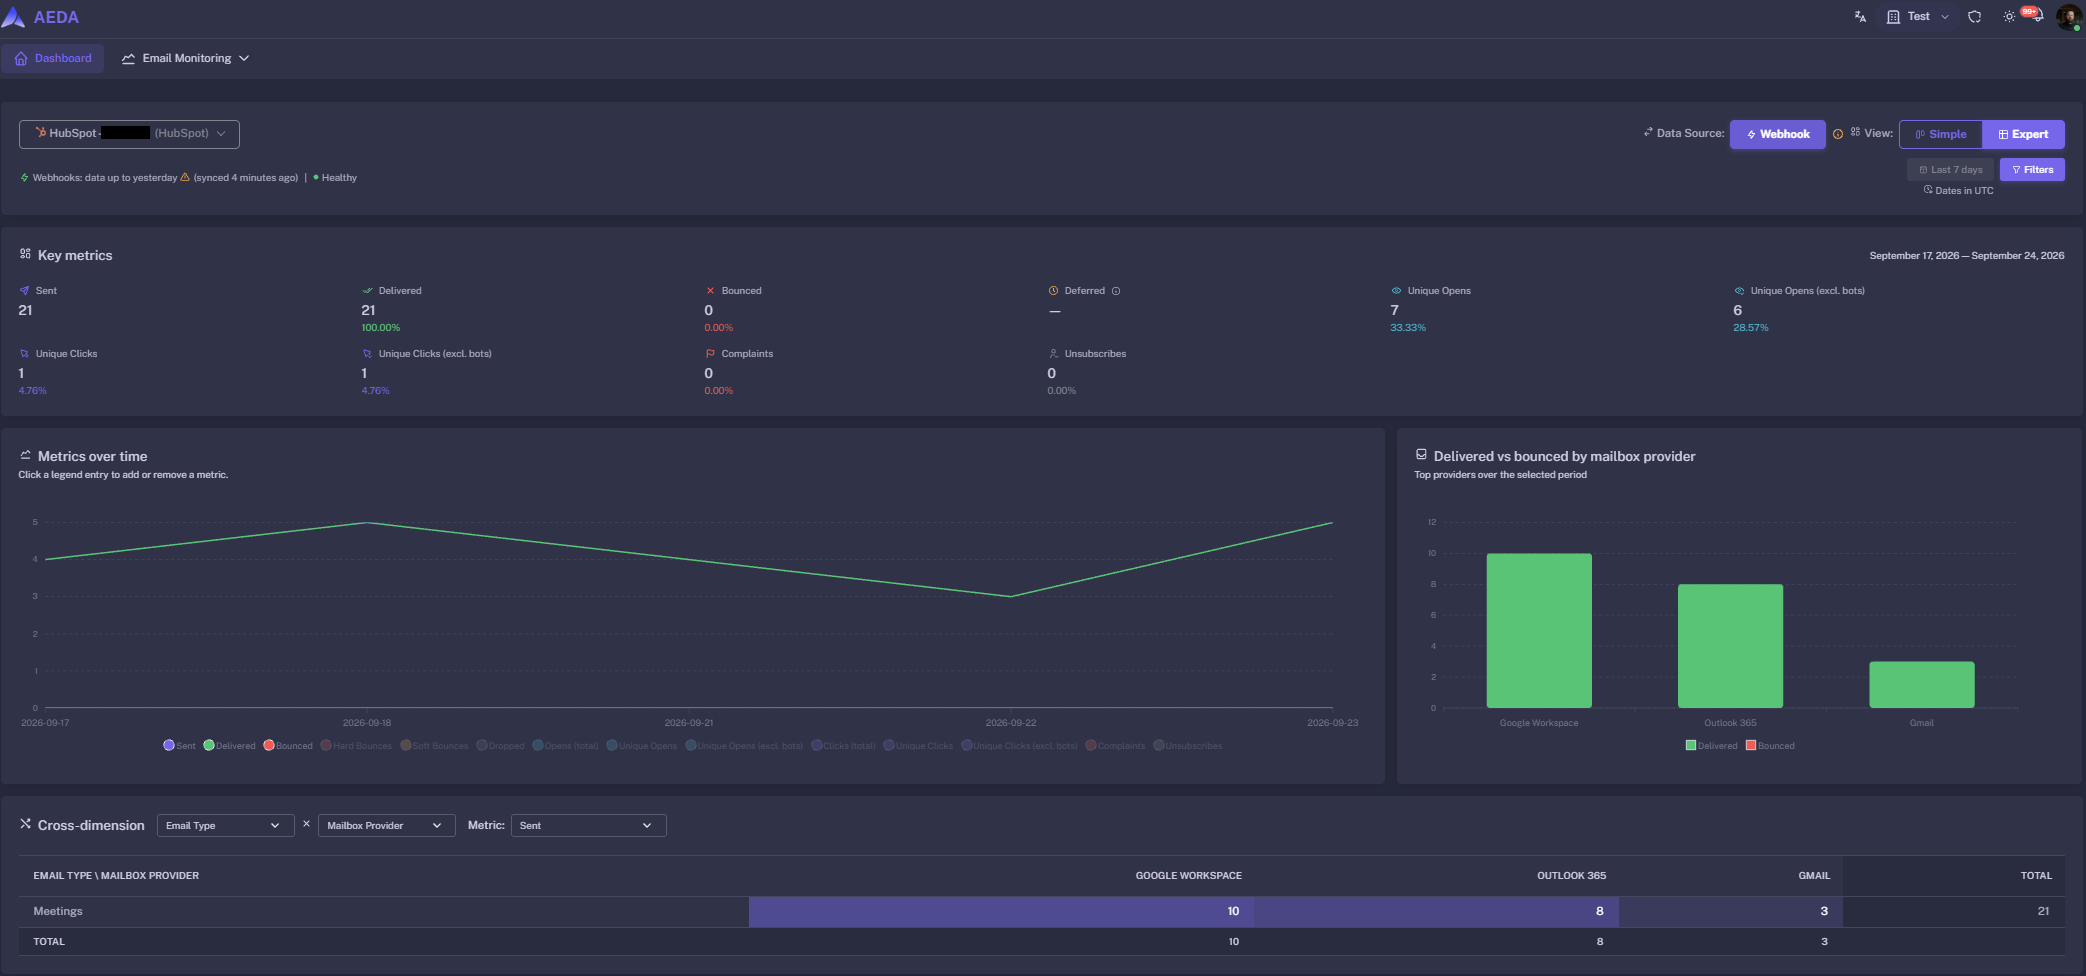Image resolution: width=2086 pixels, height=976 pixels.
Task: Open the Mailbox Provider dimension dropdown
Action: point(386,826)
